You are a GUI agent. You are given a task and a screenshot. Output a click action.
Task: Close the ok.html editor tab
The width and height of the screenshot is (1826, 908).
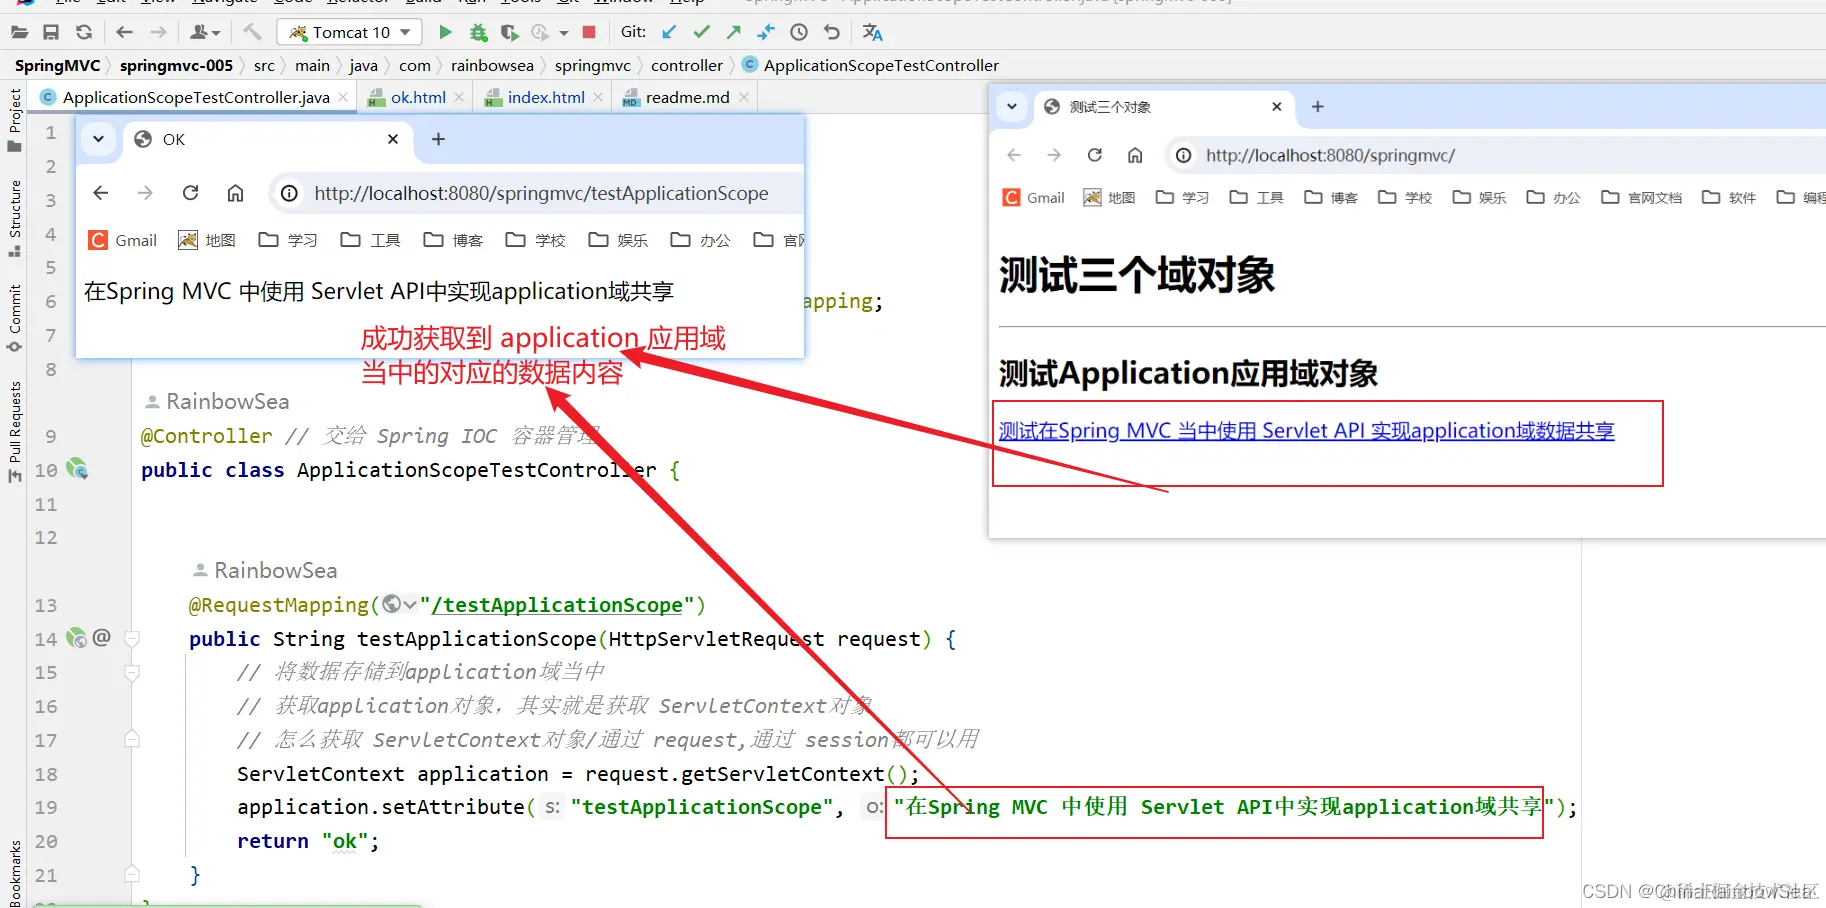pyautogui.click(x=459, y=97)
